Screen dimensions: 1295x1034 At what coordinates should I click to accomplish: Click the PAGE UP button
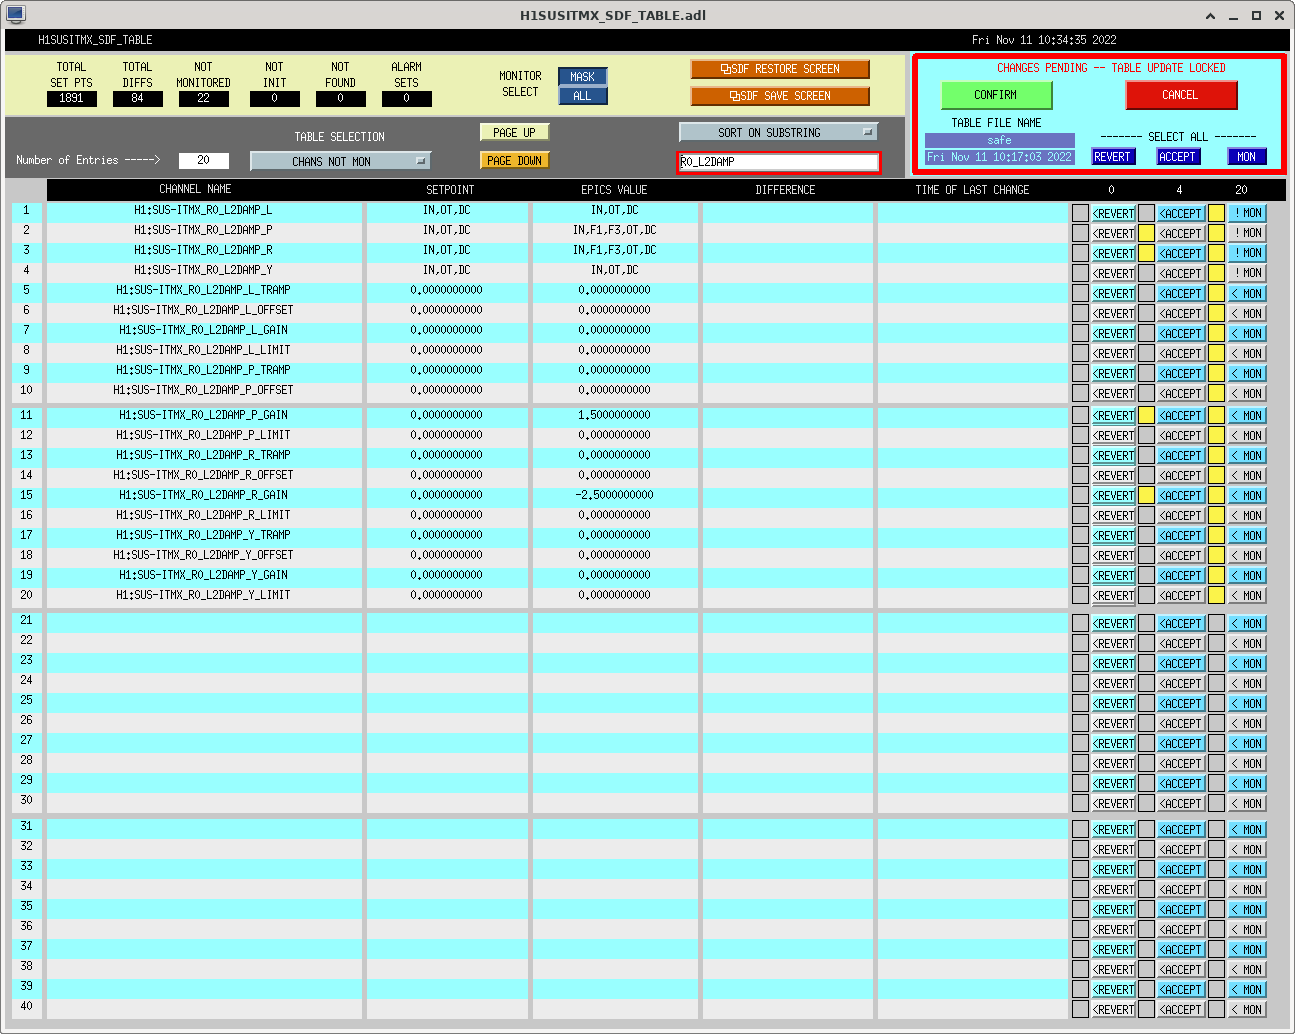(515, 132)
